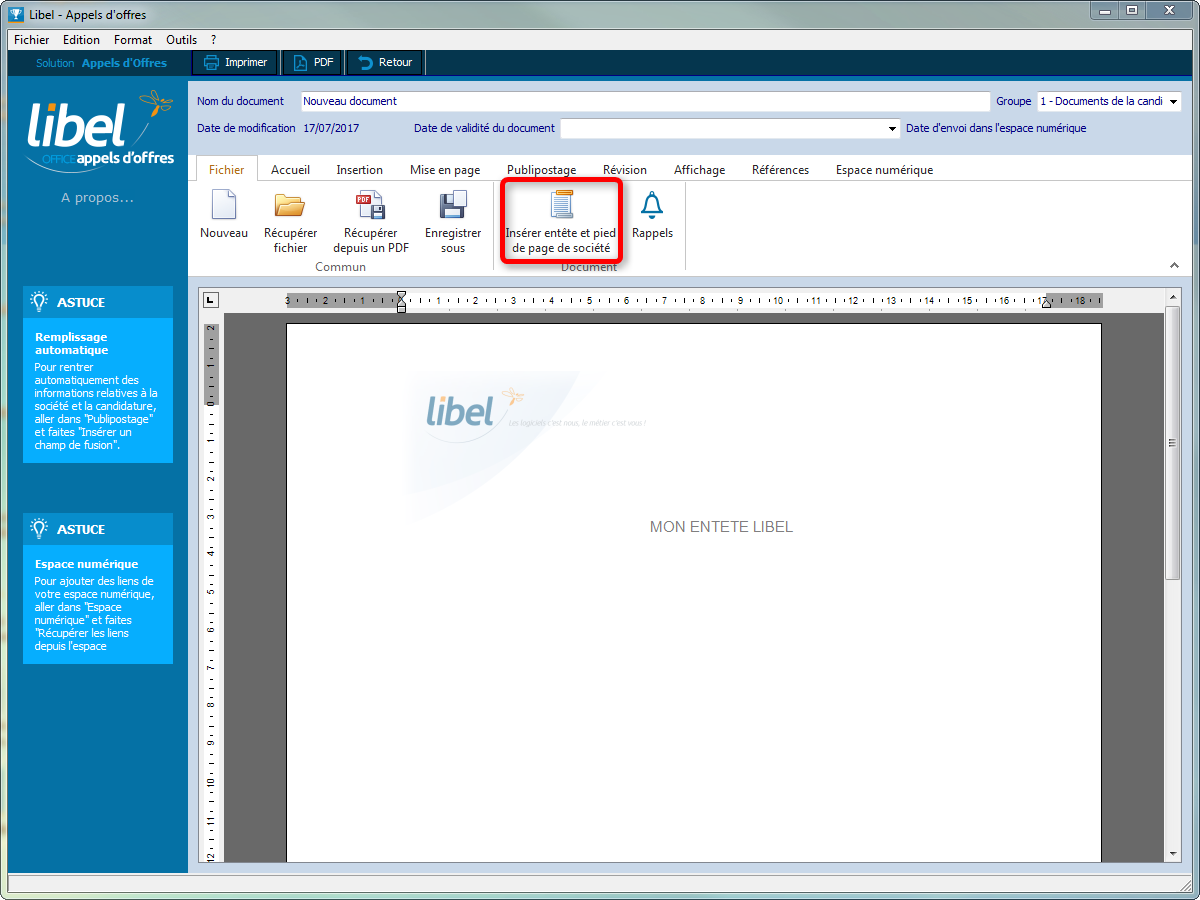1200x900 pixels.
Task: Click the scrollbar down arrow
Action: [1173, 854]
